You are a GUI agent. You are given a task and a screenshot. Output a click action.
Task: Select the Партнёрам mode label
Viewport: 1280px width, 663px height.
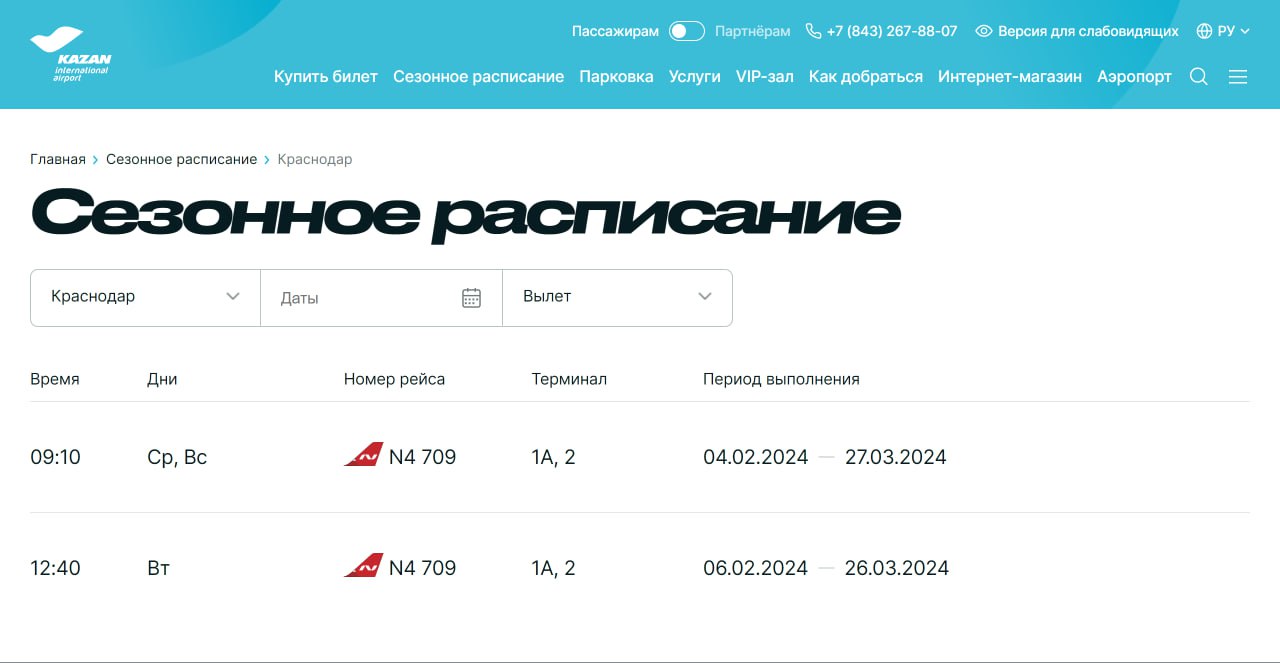click(752, 31)
